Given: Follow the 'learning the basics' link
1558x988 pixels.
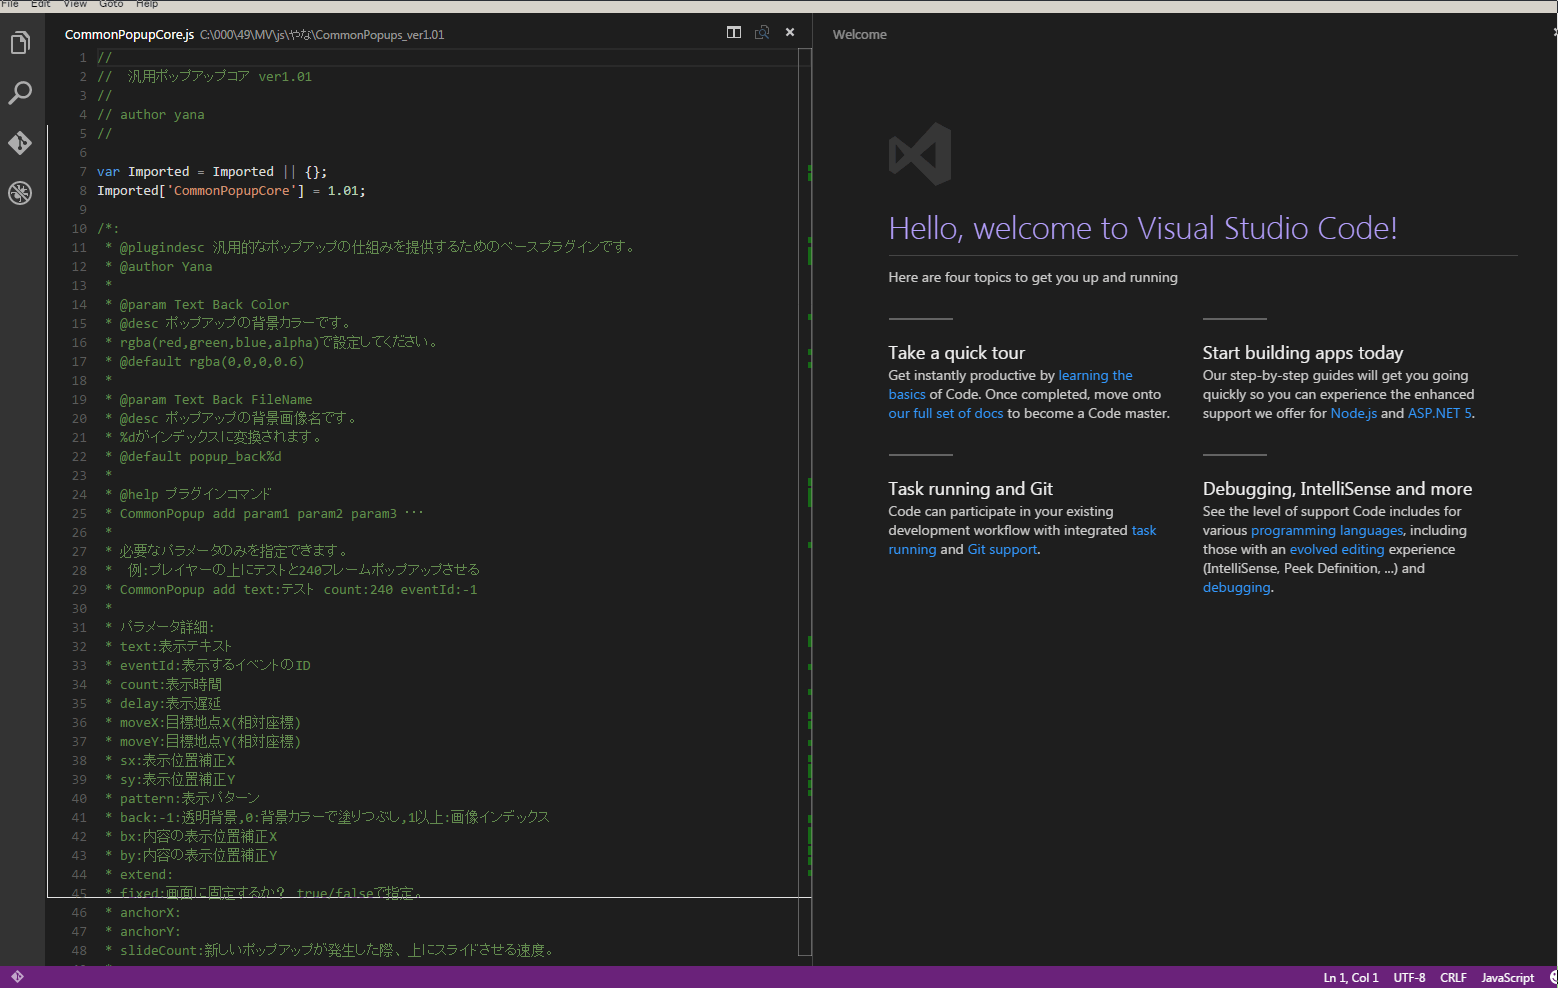Looking at the screenshot, I should [1011, 385].
